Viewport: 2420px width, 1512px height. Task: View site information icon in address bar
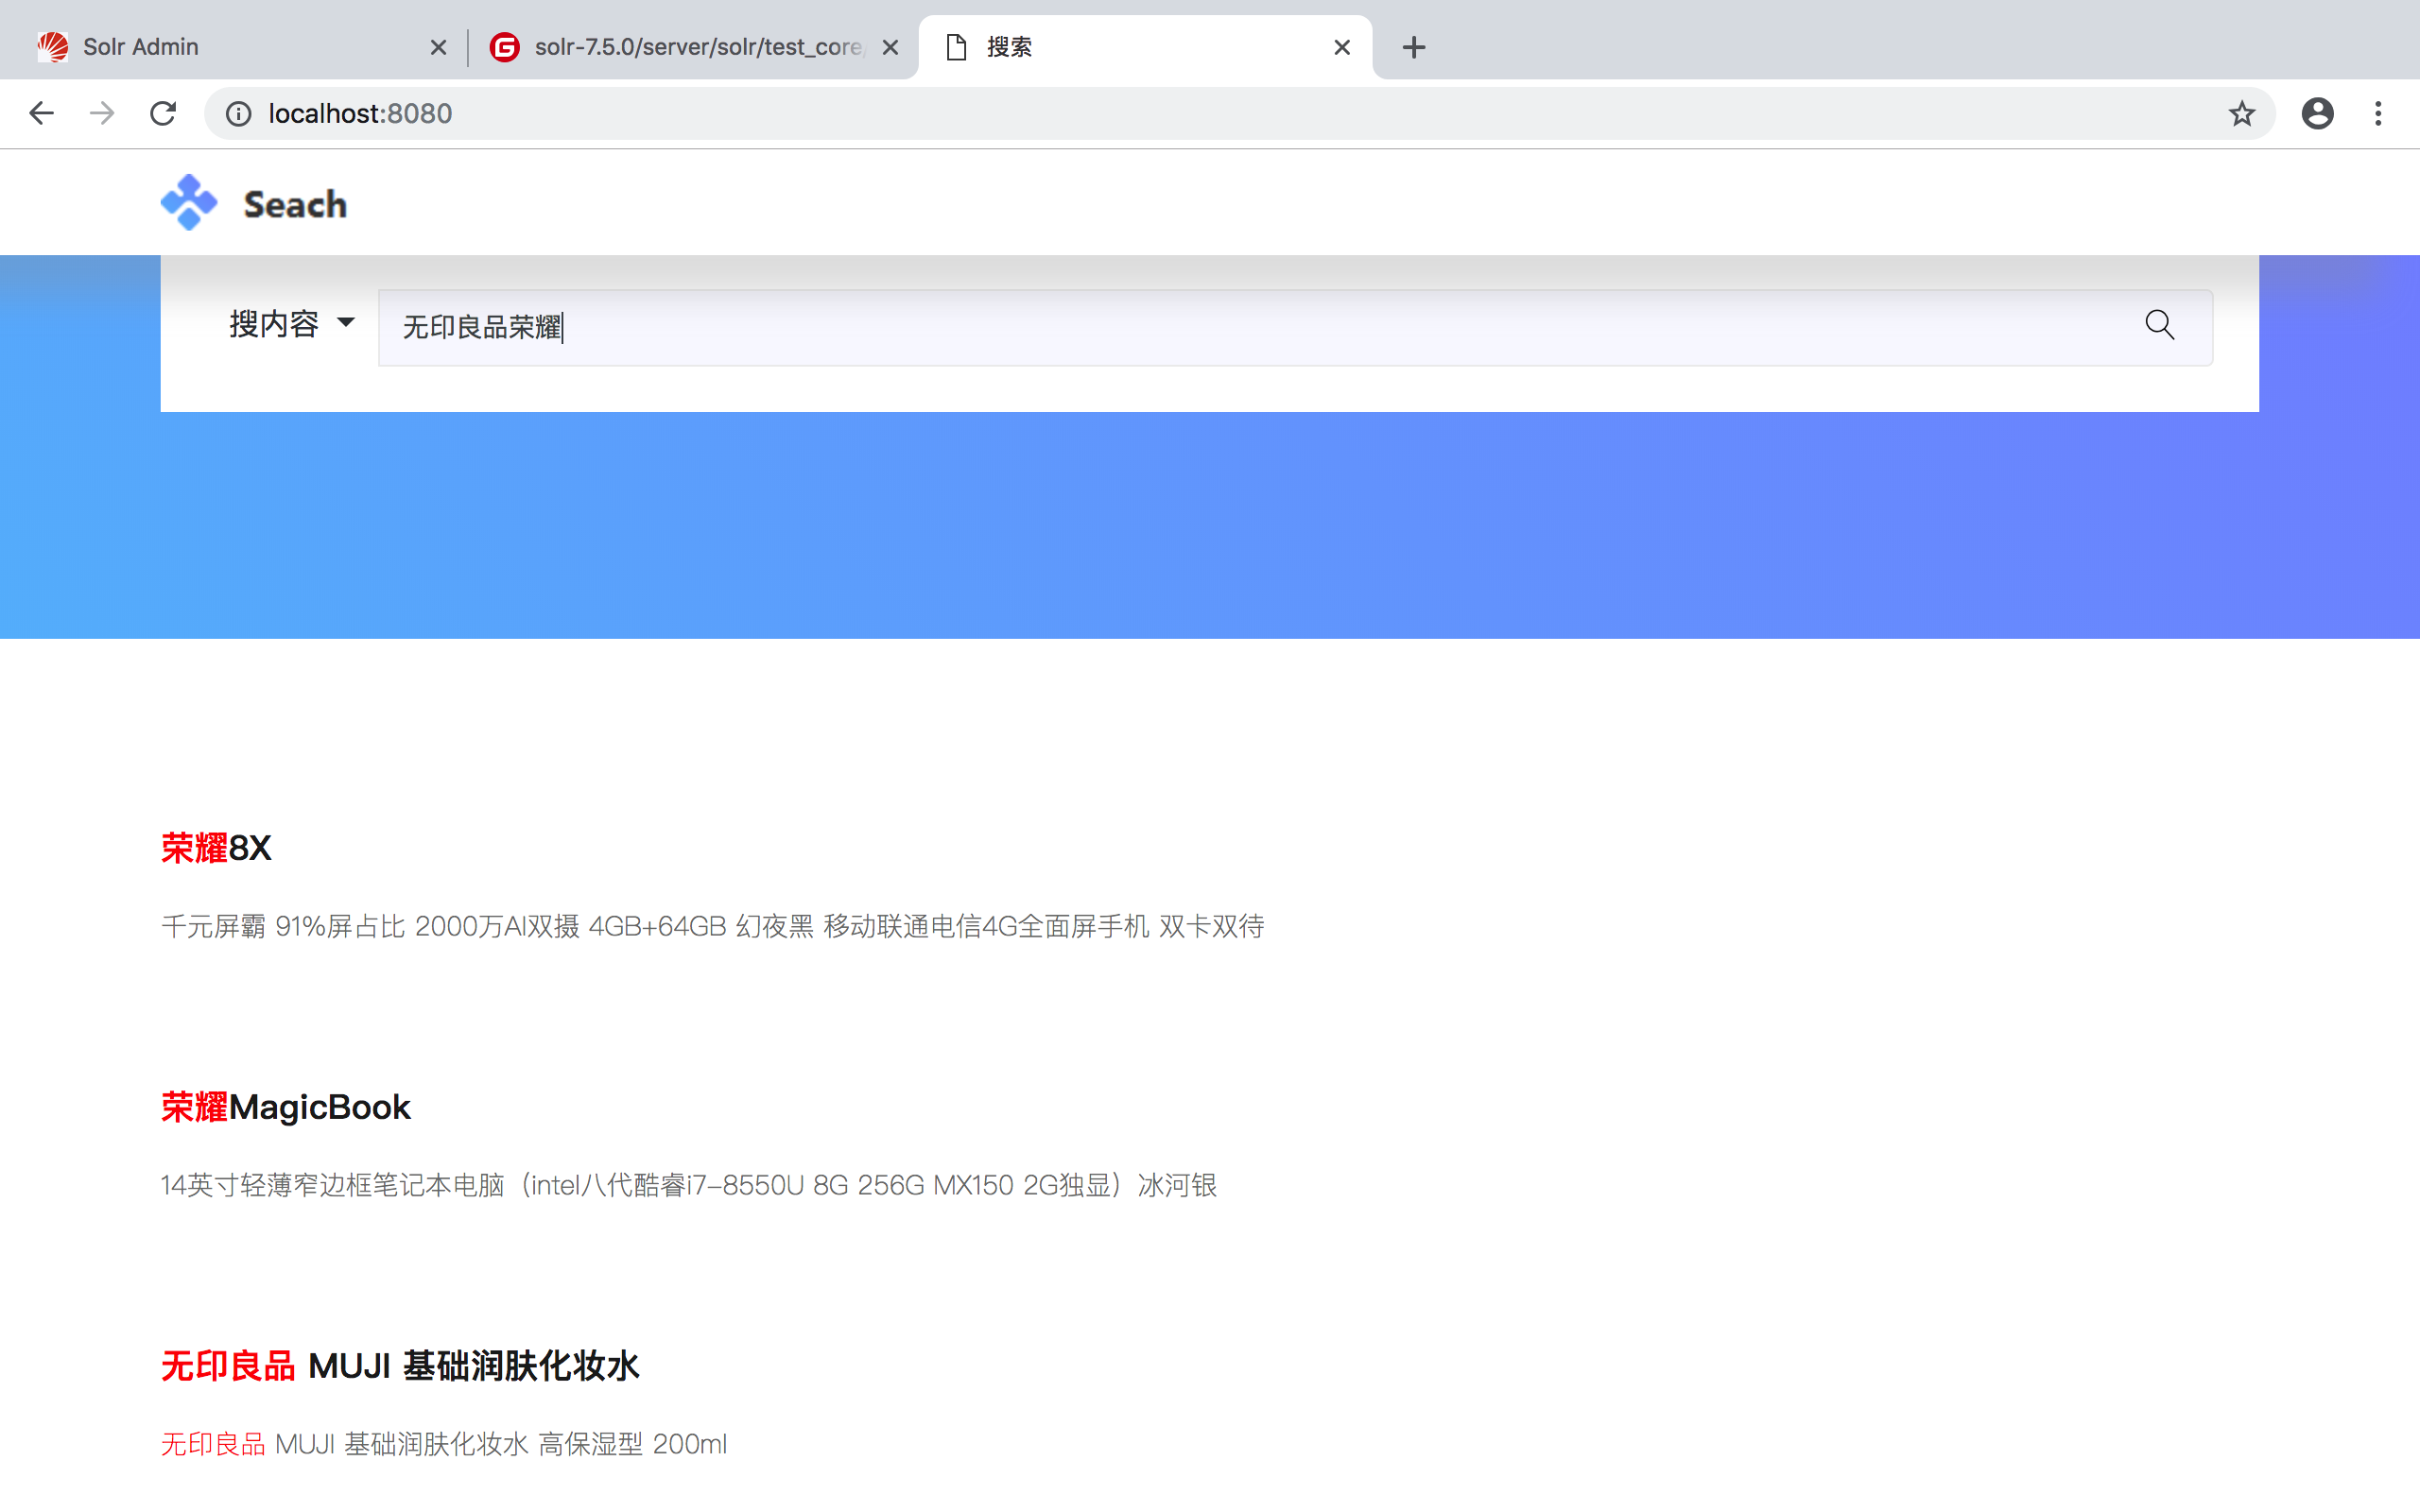(x=238, y=114)
